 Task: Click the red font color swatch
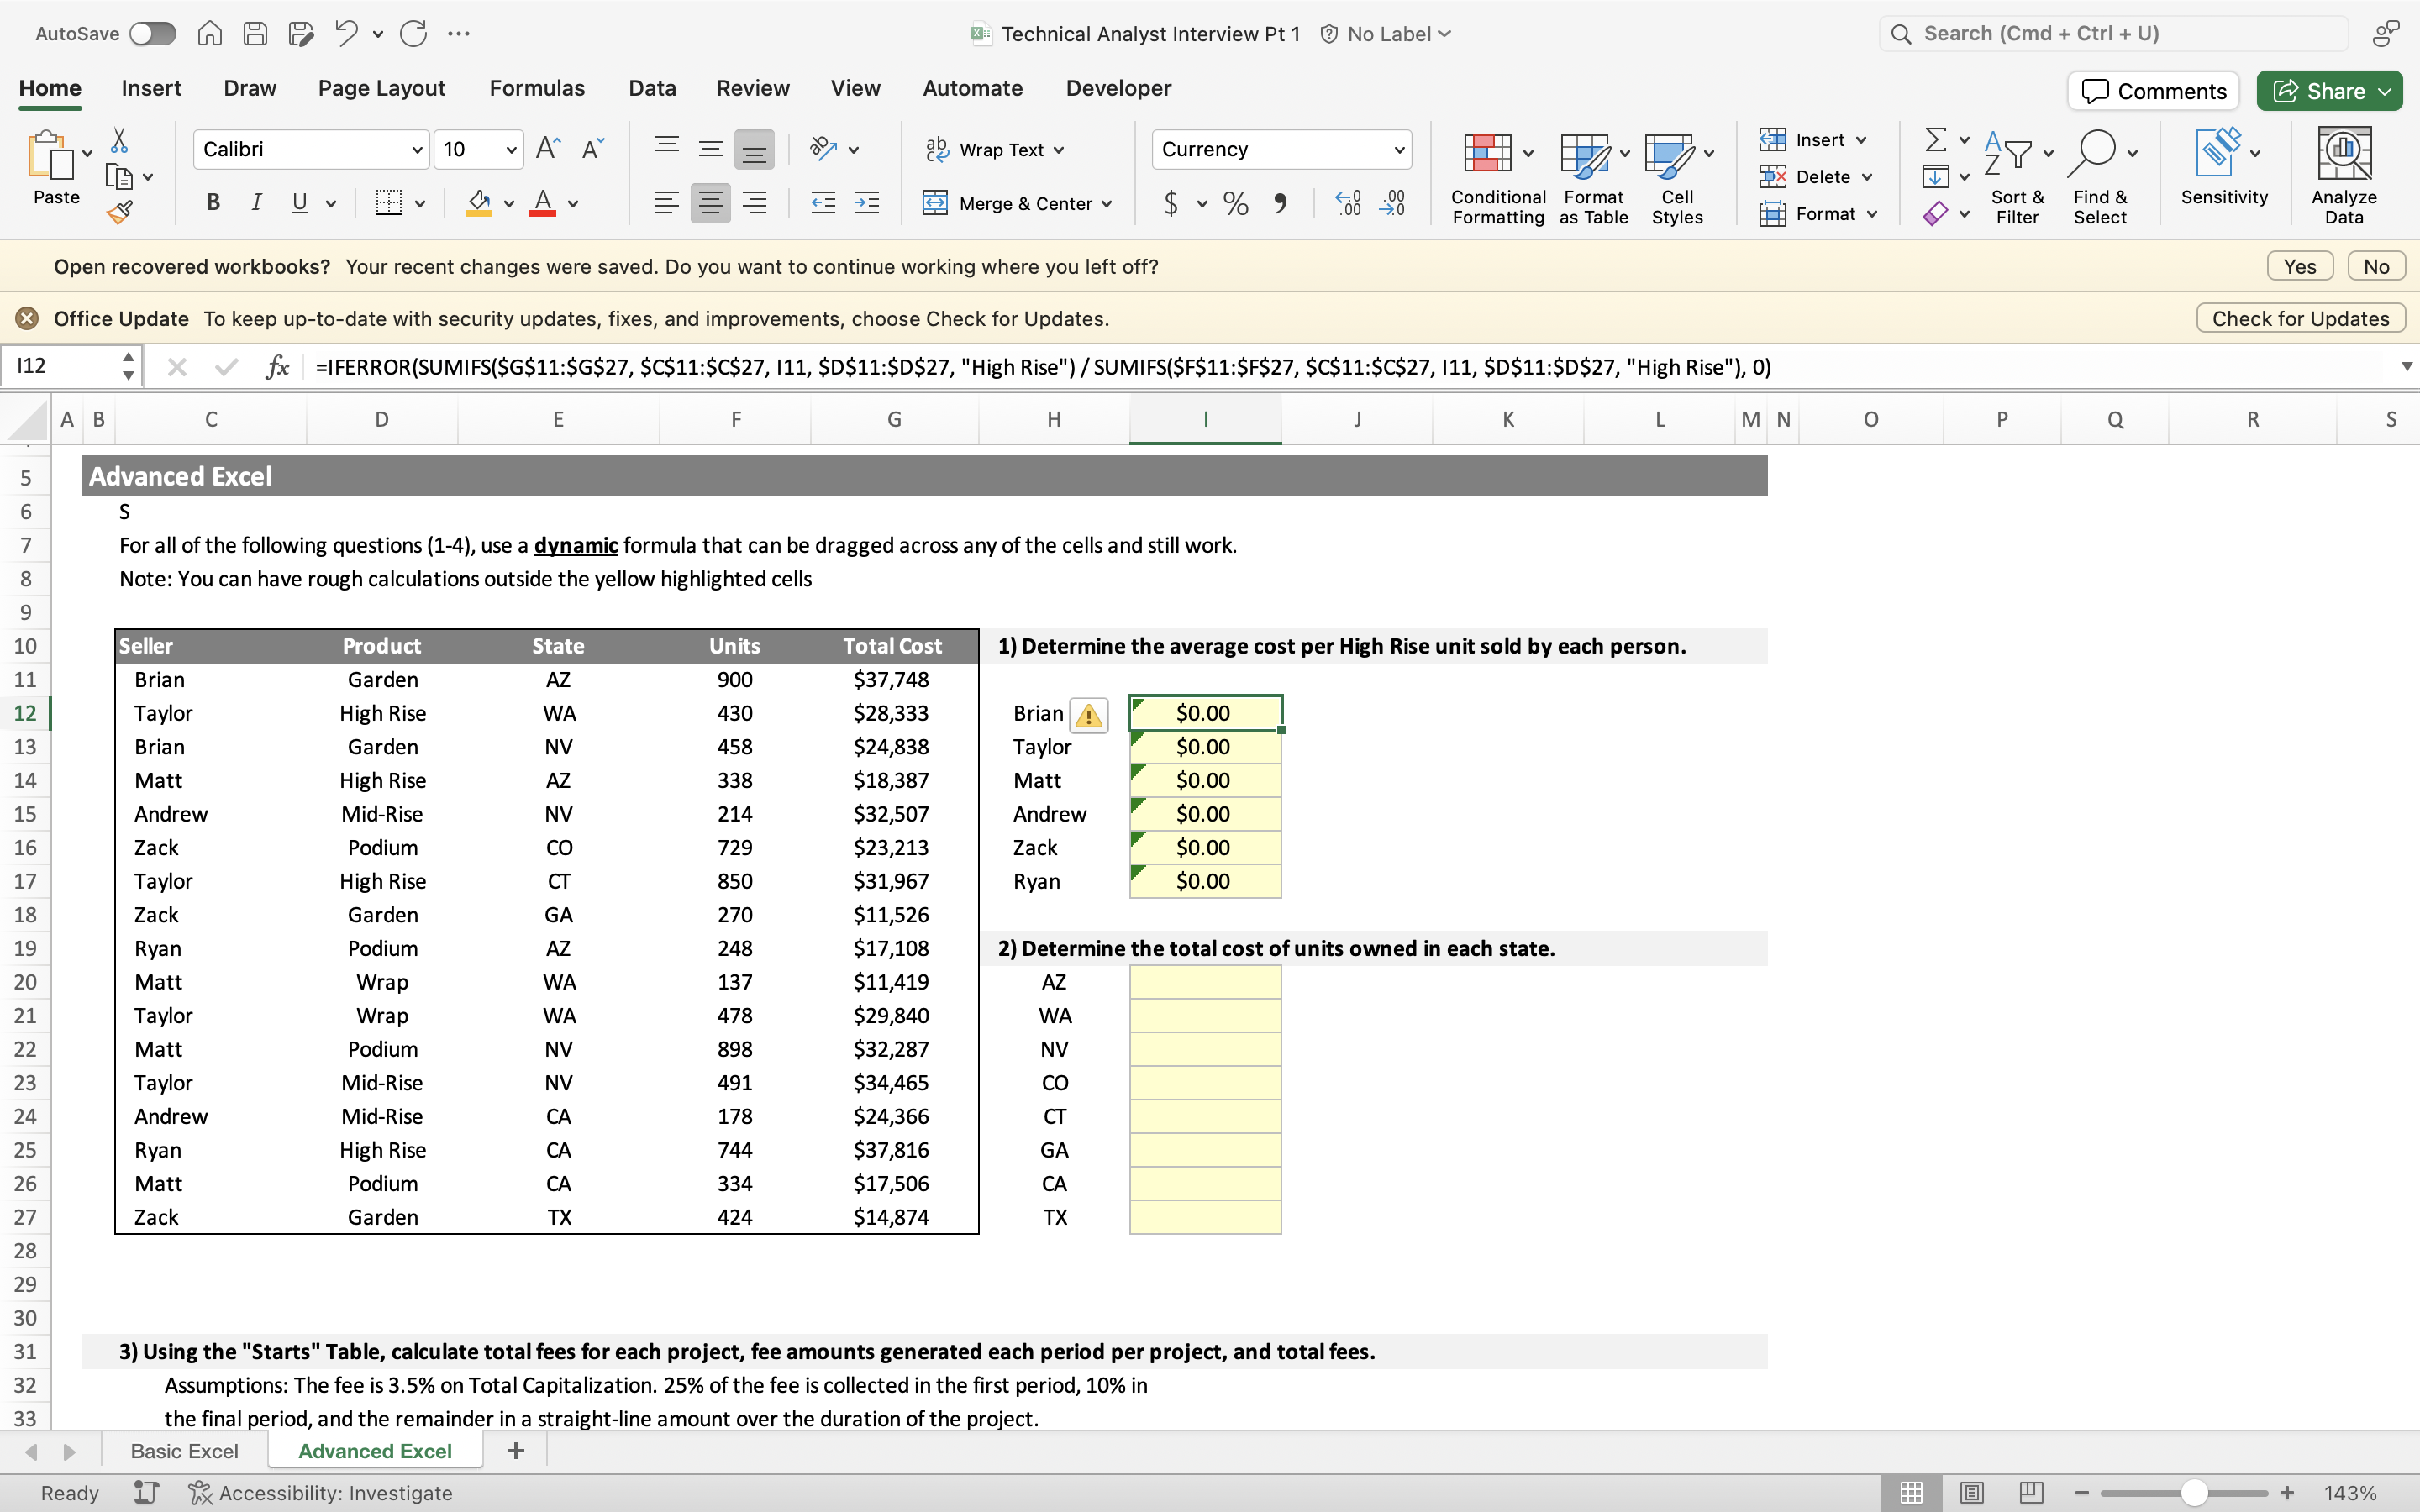click(543, 204)
